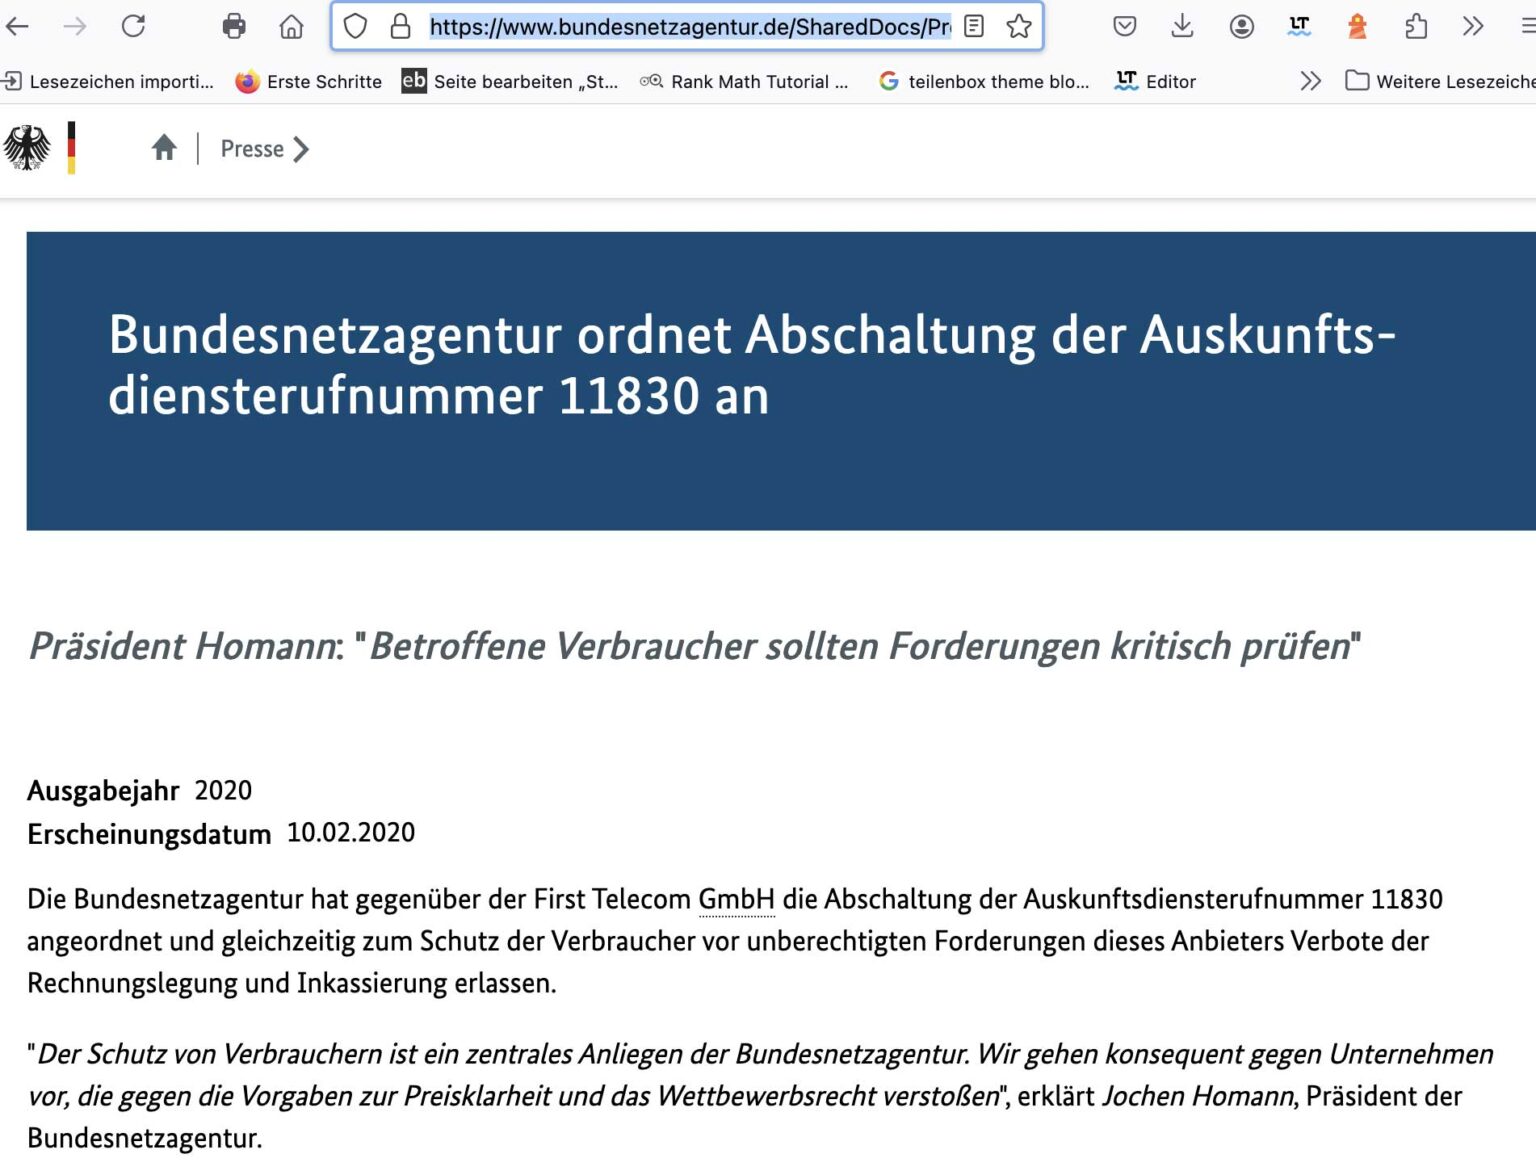This screenshot has height=1175, width=1536.
Task: Expand the overflow toolbar chevron
Action: pos(1472,27)
